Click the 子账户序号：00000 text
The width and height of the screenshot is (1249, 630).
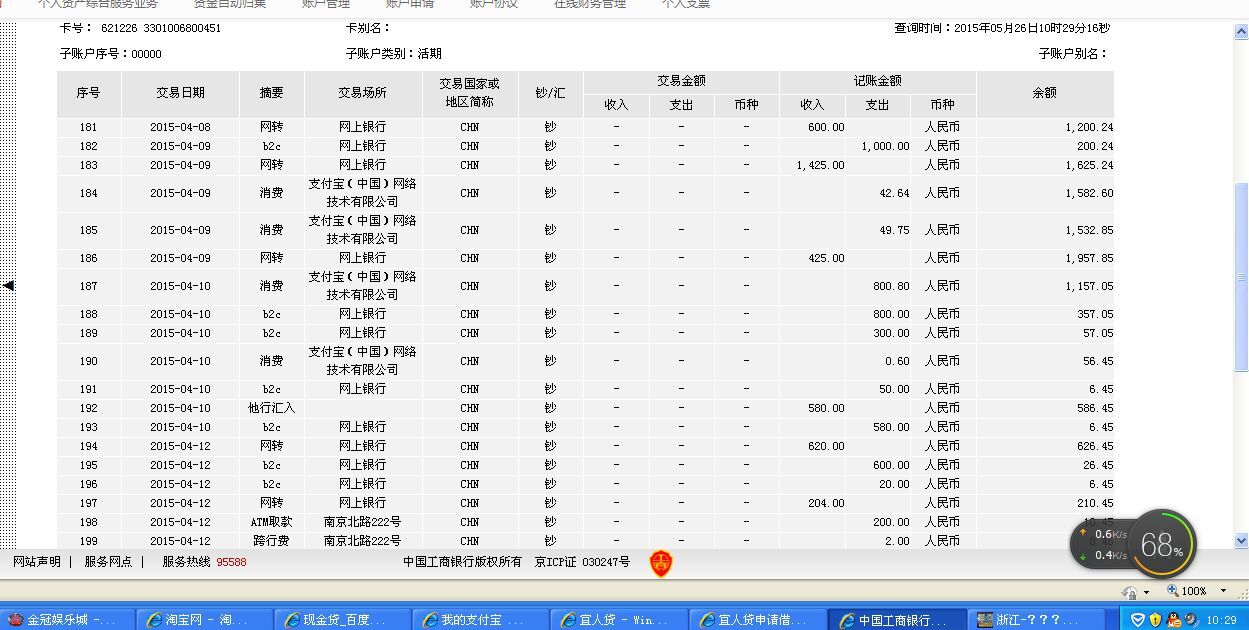[x=110, y=54]
